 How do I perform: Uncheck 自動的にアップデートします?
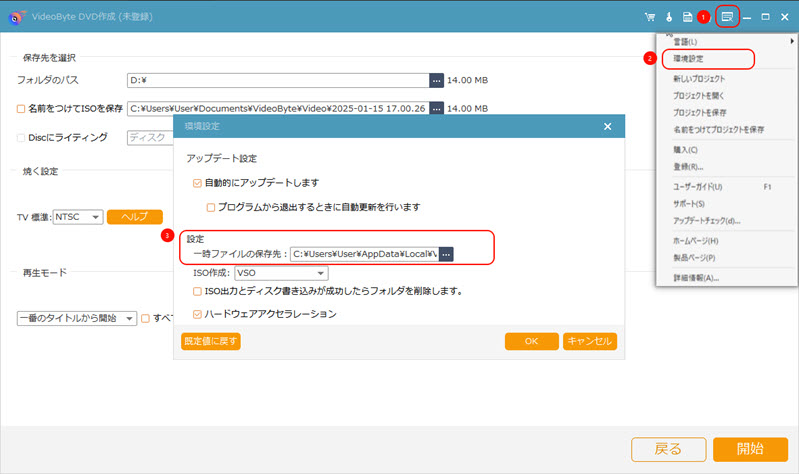click(197, 183)
